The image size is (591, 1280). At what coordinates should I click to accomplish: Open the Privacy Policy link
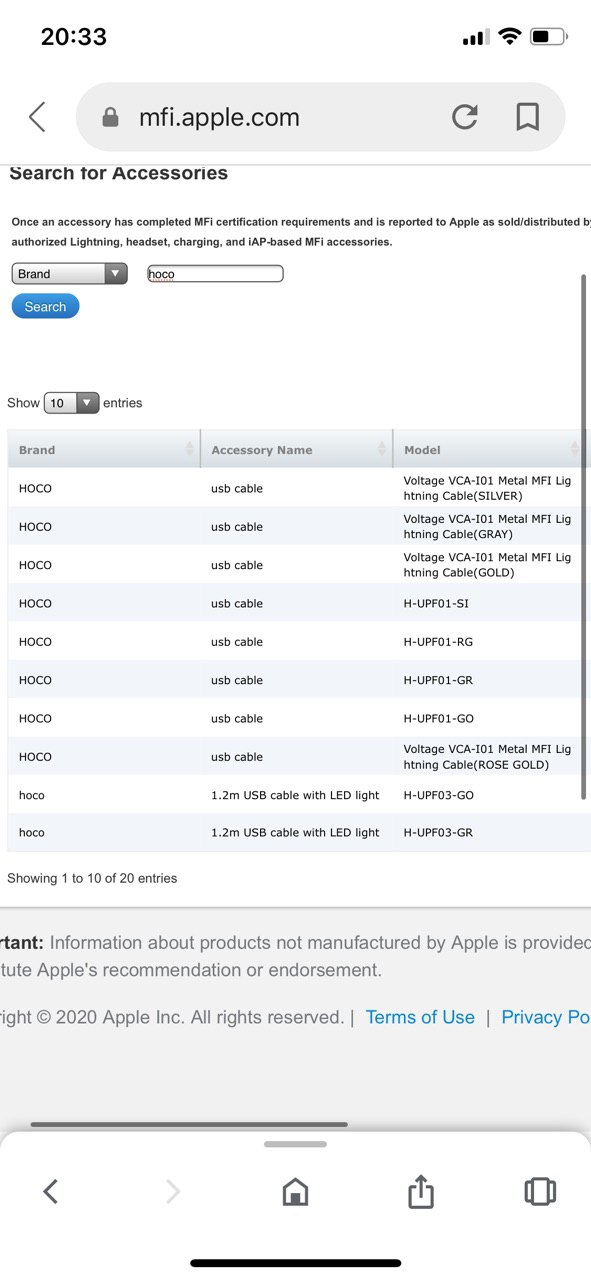[x=546, y=1017]
